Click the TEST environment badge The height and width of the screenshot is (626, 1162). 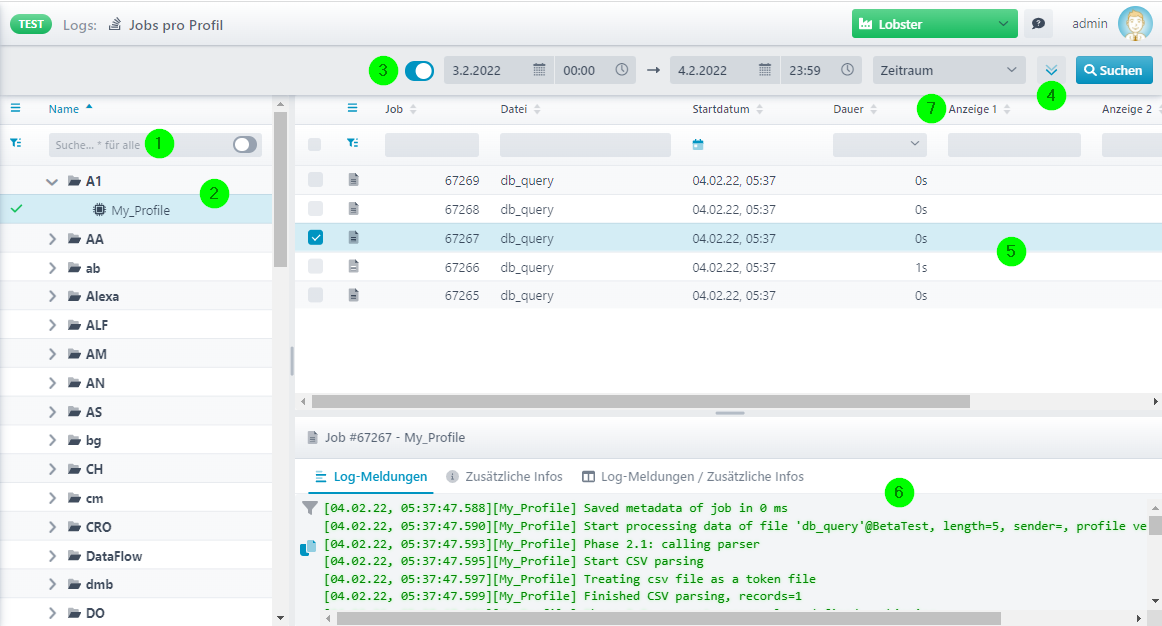pos(30,24)
